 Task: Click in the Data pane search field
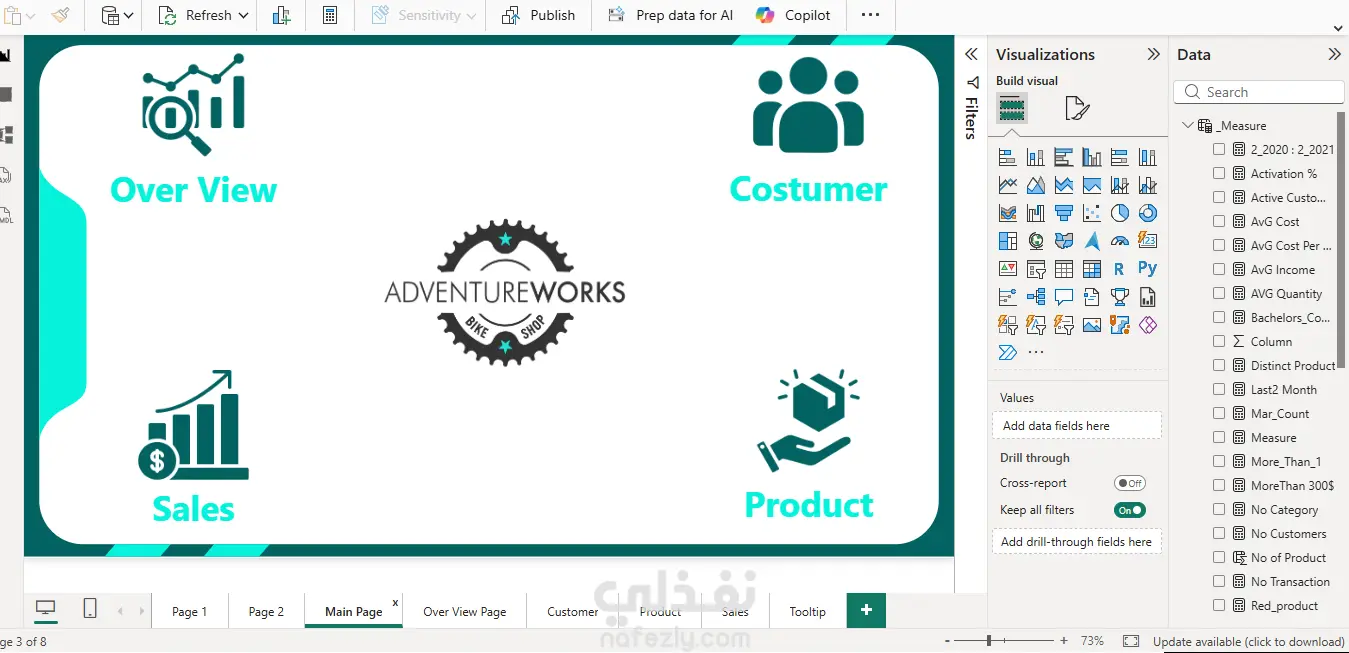pos(1259,92)
